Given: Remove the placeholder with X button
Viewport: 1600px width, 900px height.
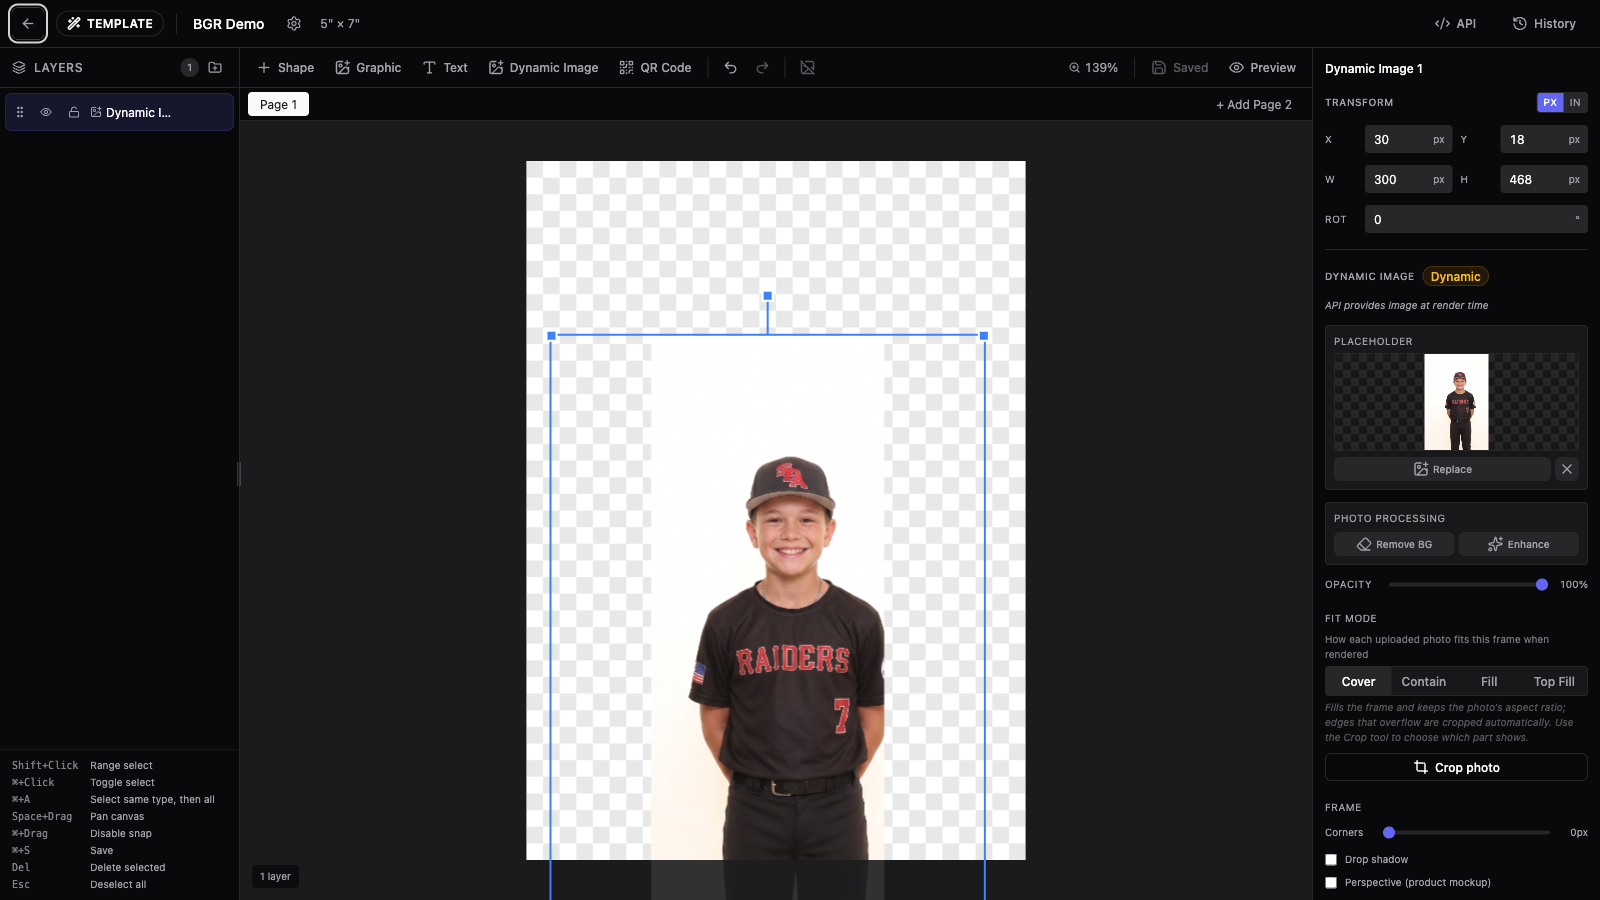Looking at the screenshot, I should click(x=1567, y=469).
